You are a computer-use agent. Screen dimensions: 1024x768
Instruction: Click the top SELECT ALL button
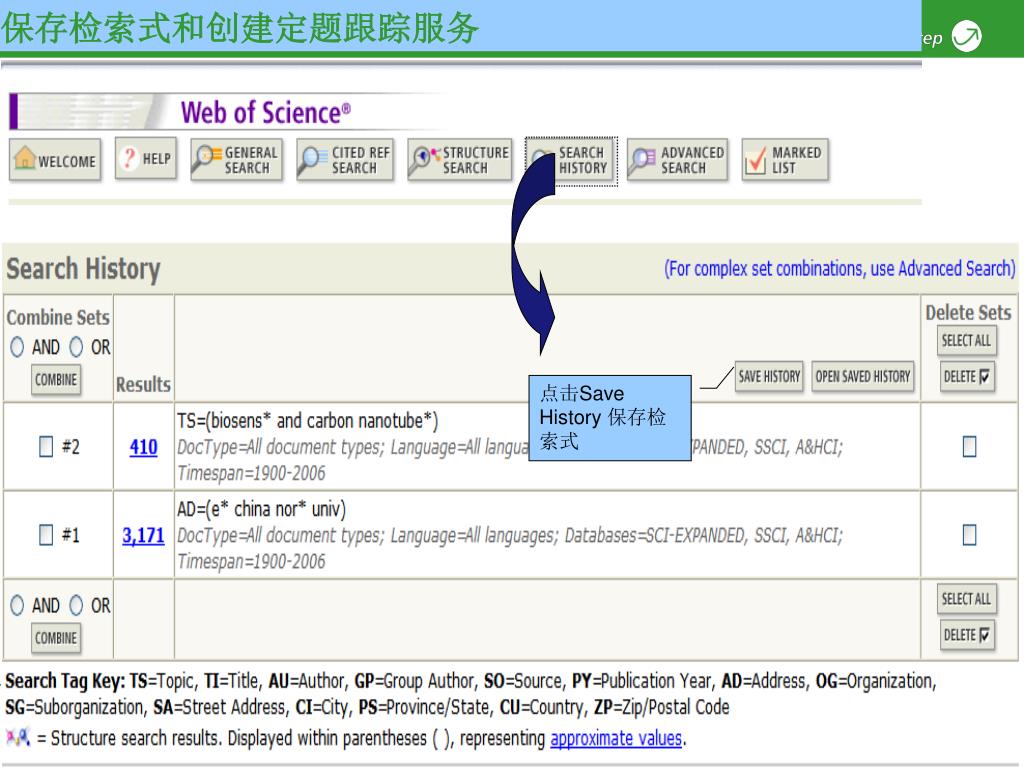tap(967, 340)
